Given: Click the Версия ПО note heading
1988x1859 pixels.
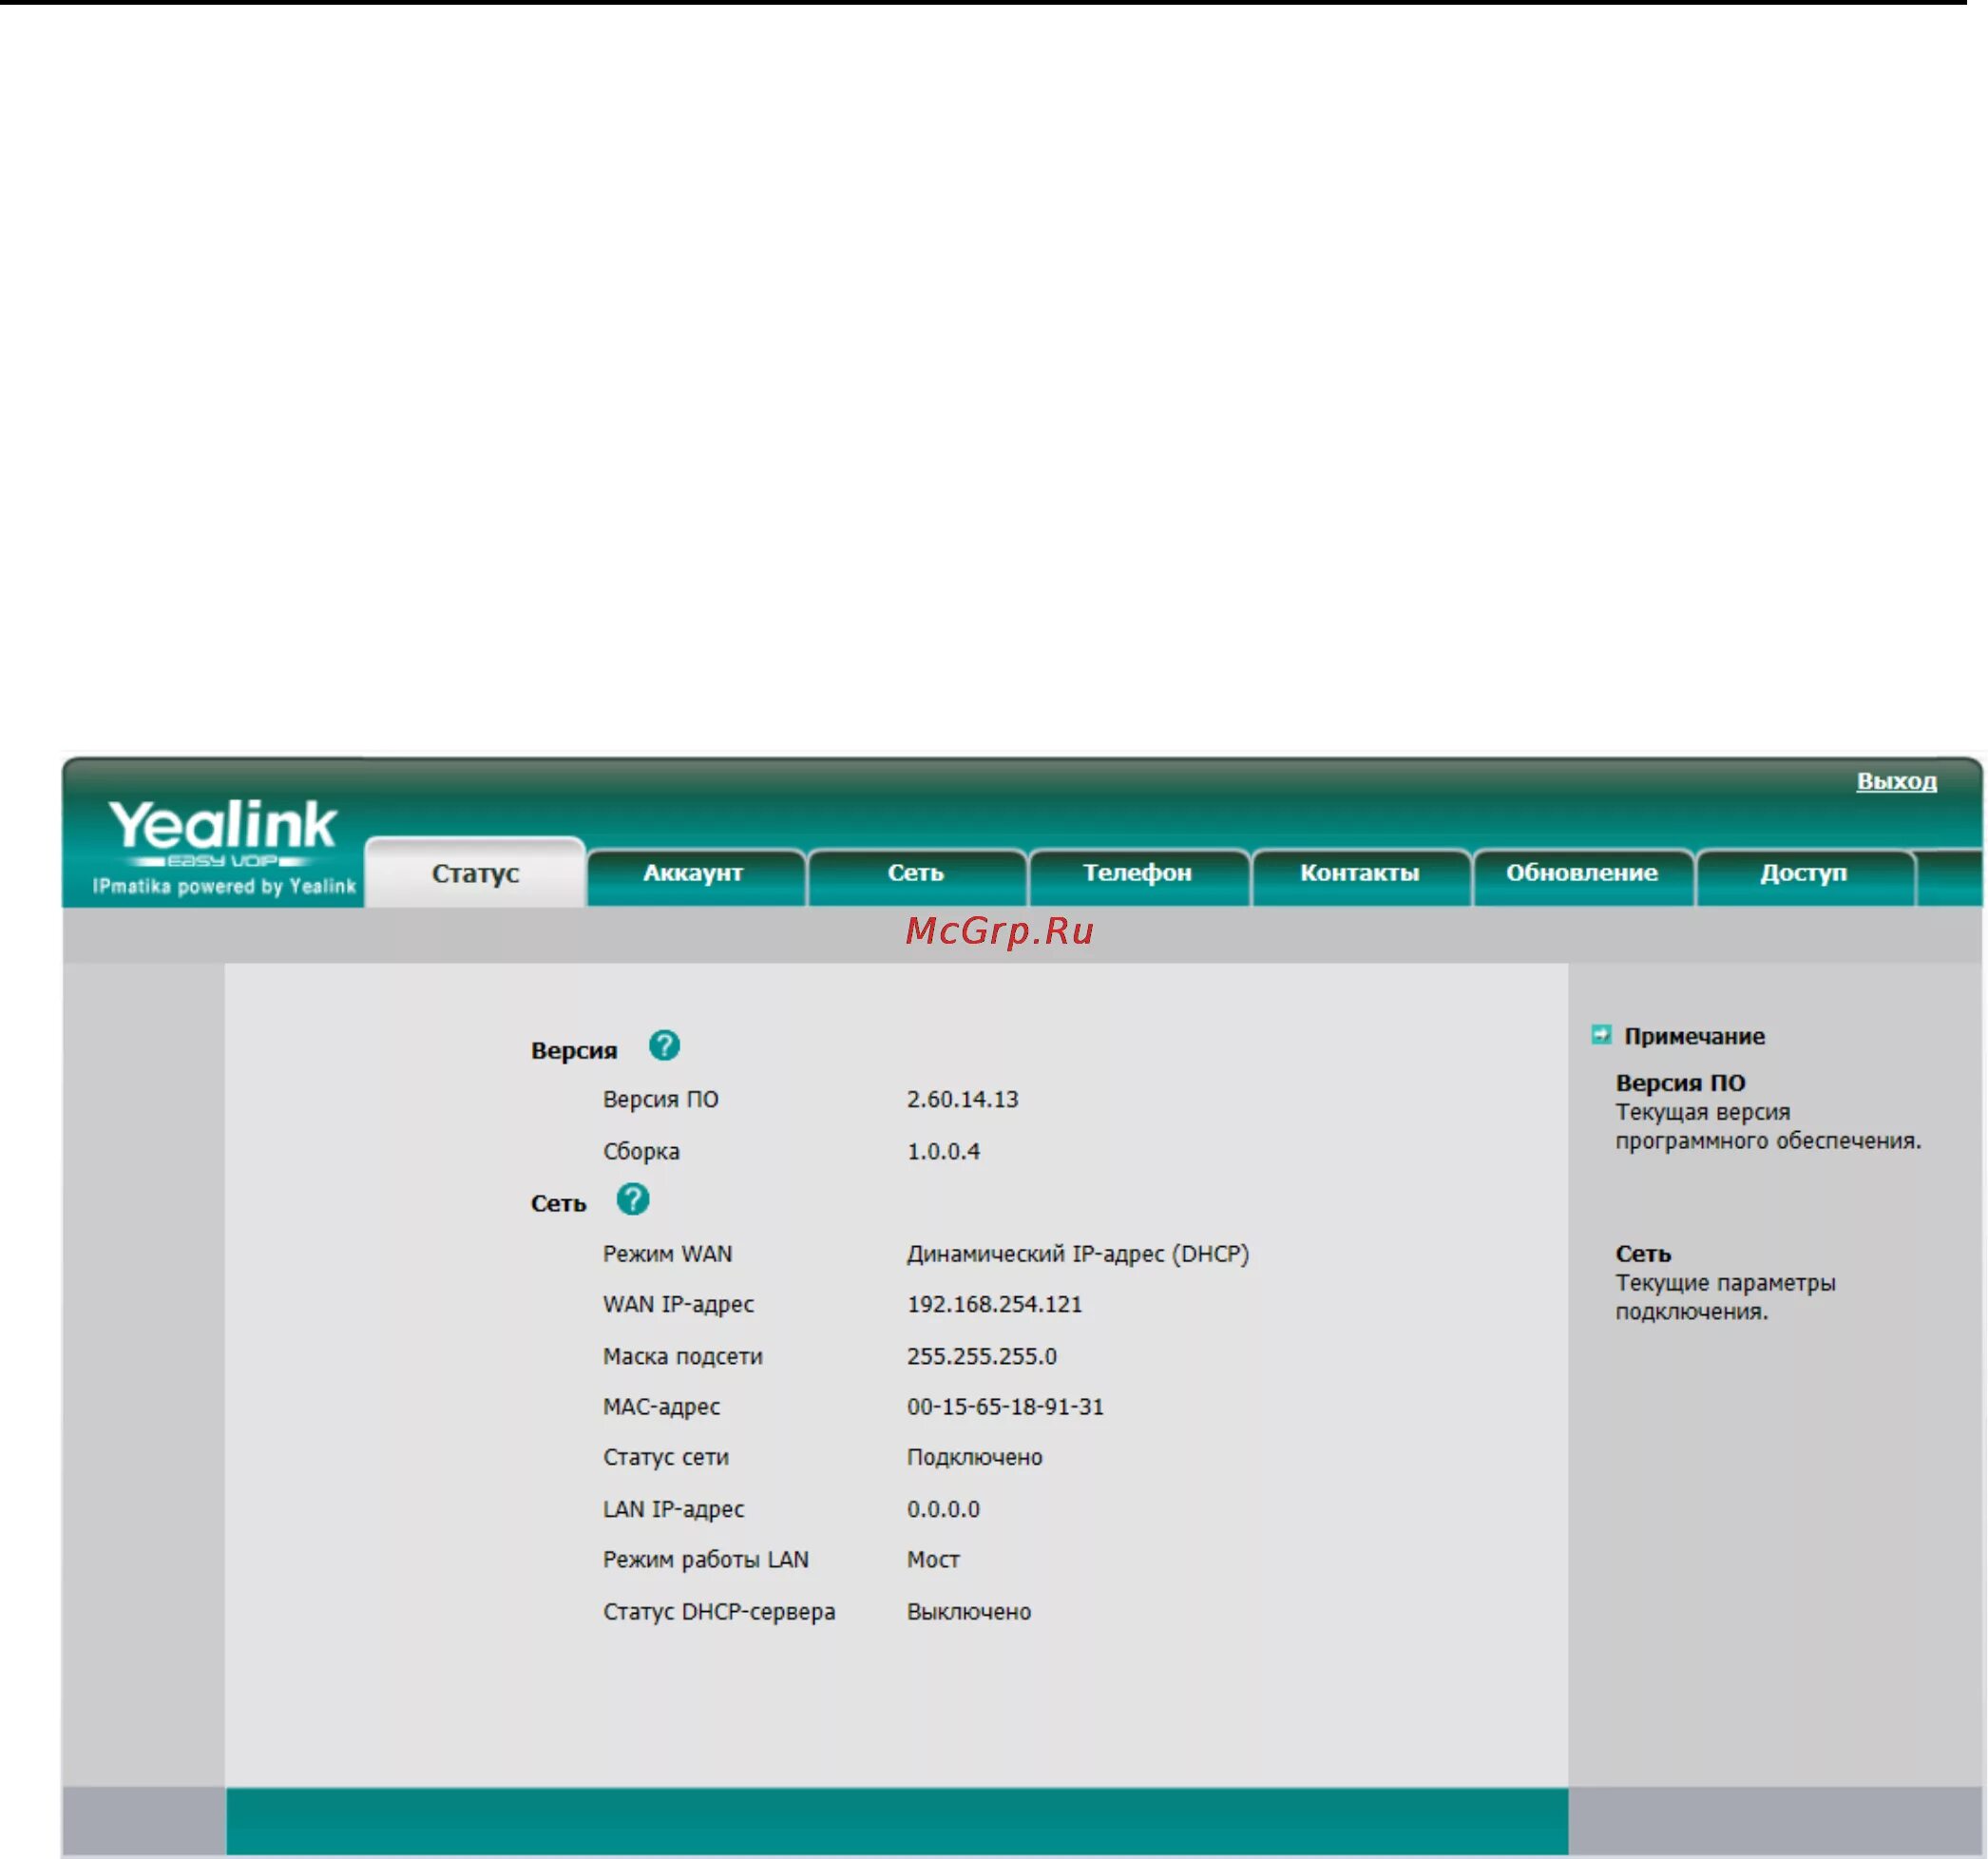Looking at the screenshot, I should pos(1680,1083).
